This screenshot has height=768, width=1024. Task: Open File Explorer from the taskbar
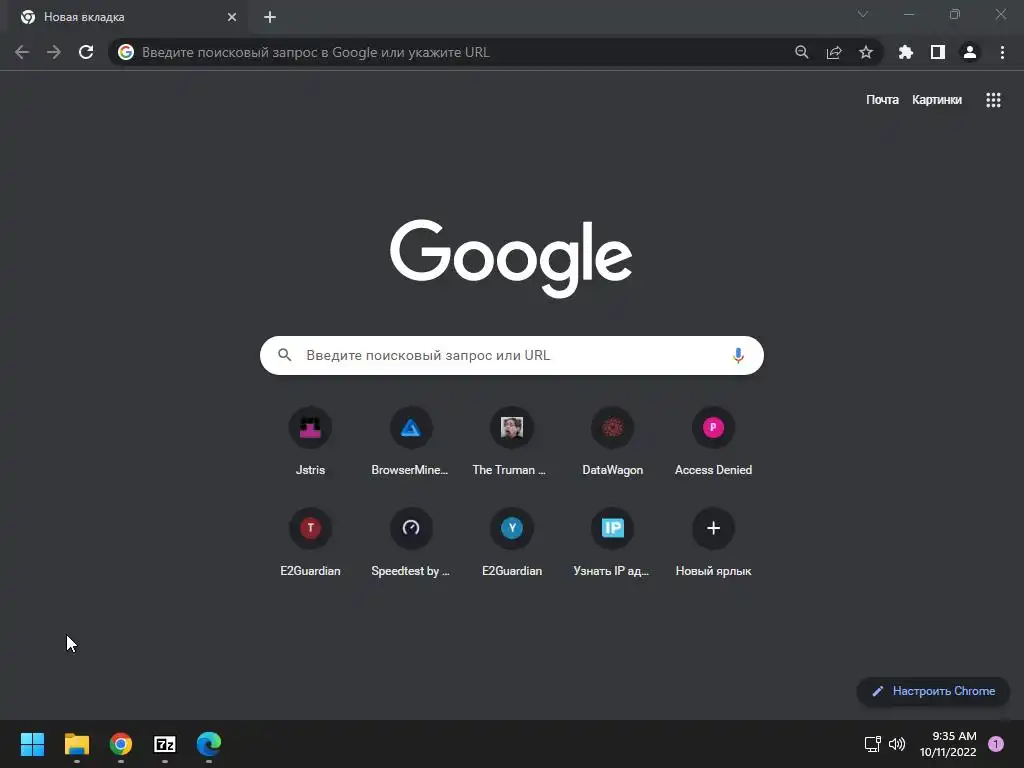click(x=76, y=744)
